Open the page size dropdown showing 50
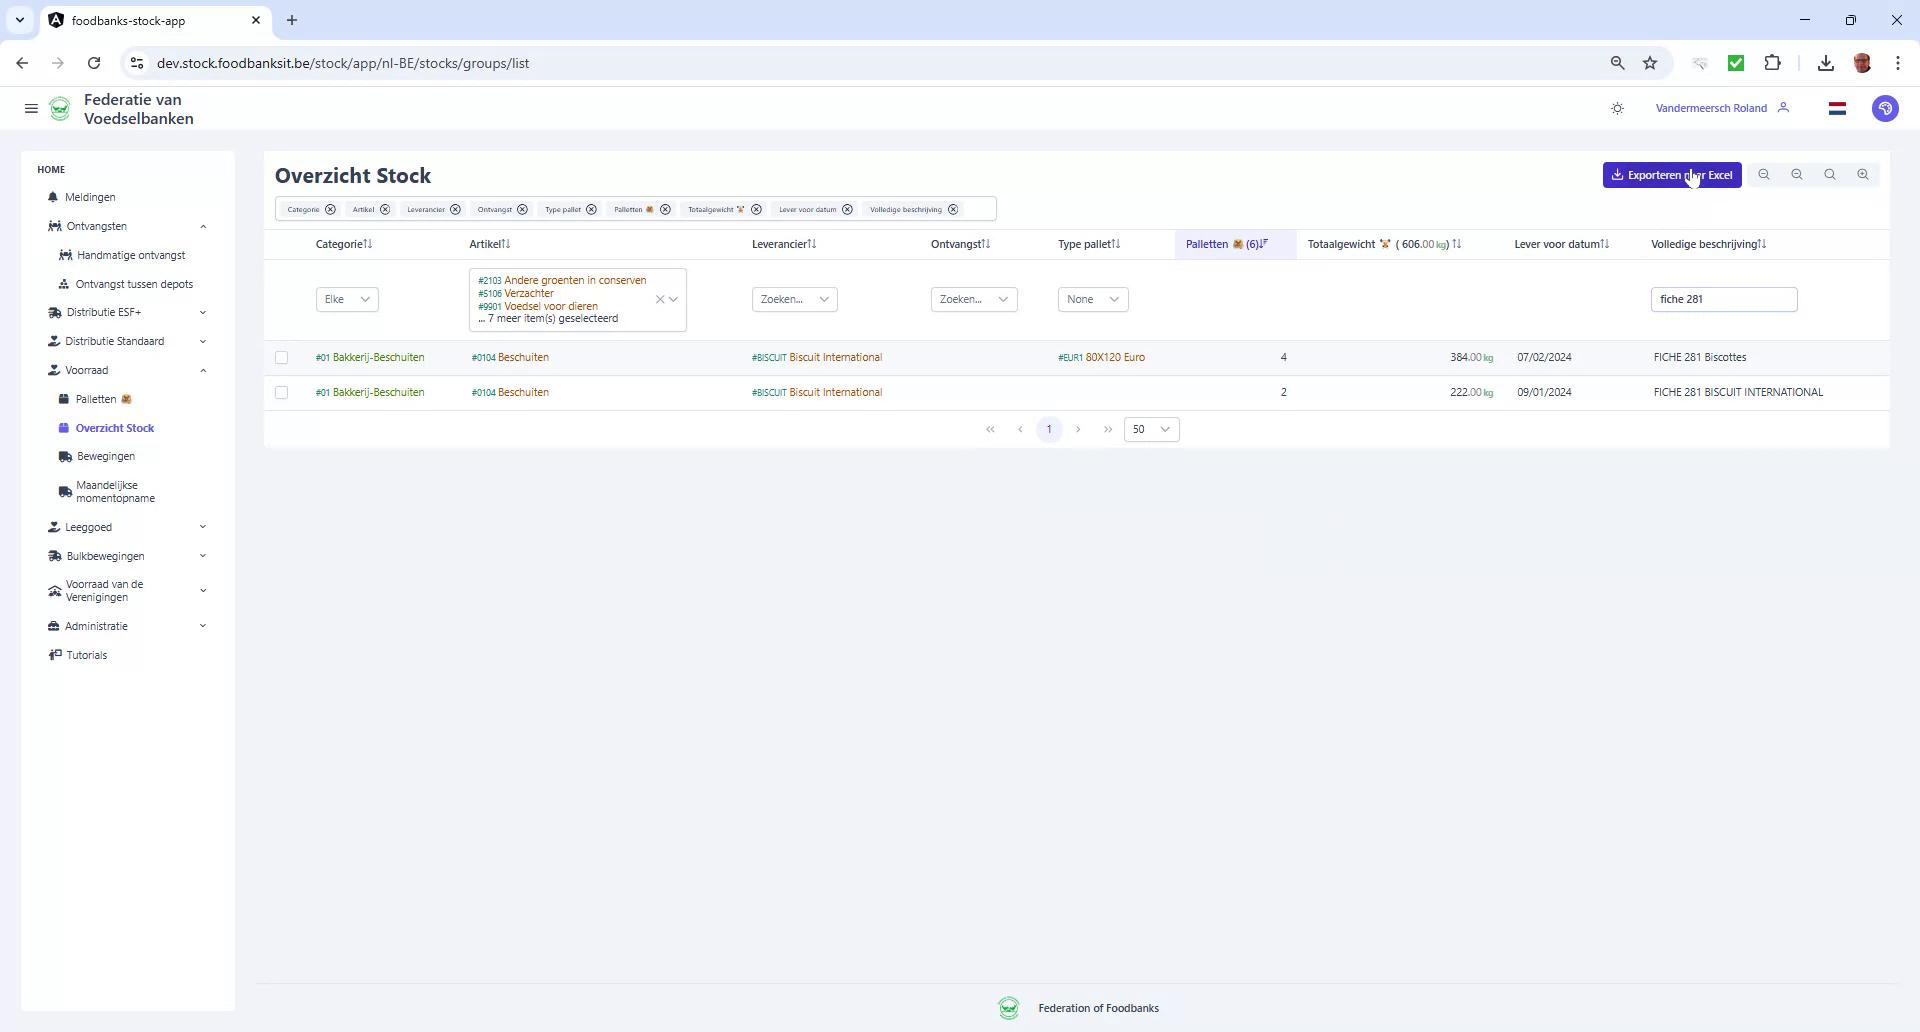The height and width of the screenshot is (1032, 1920). point(1151,429)
